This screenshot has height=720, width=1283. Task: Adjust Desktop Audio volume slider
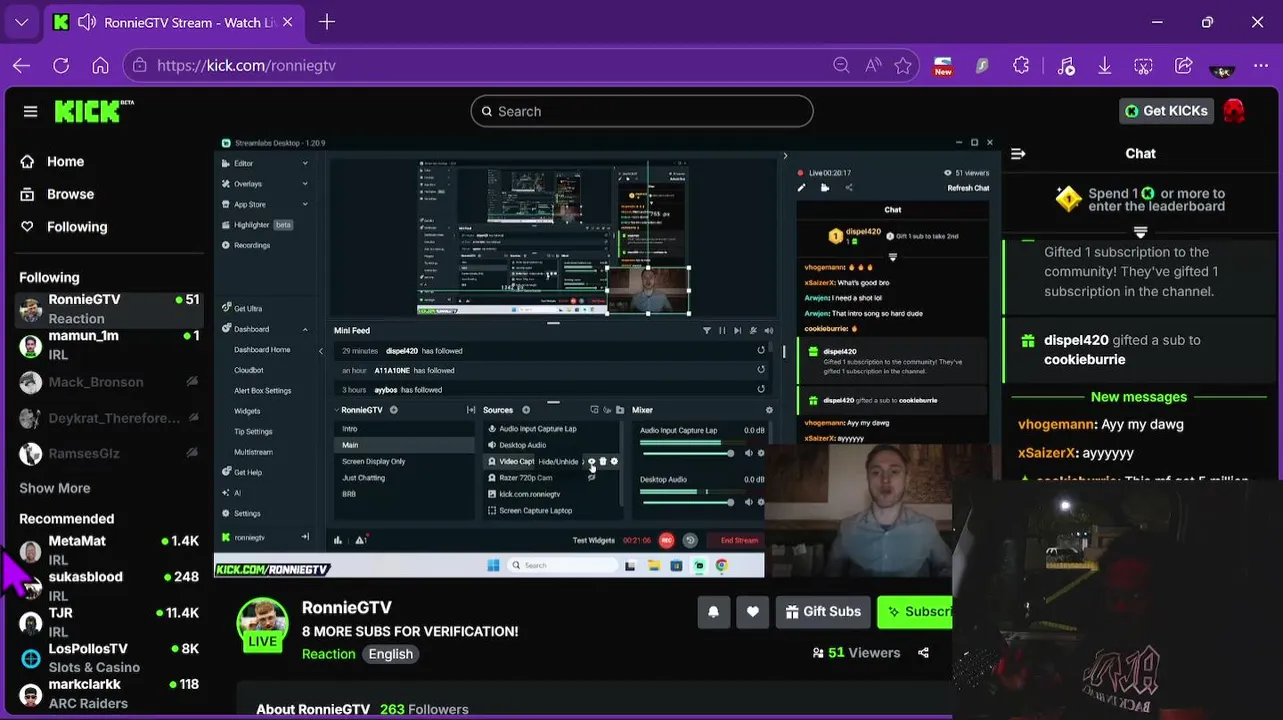[687, 502]
